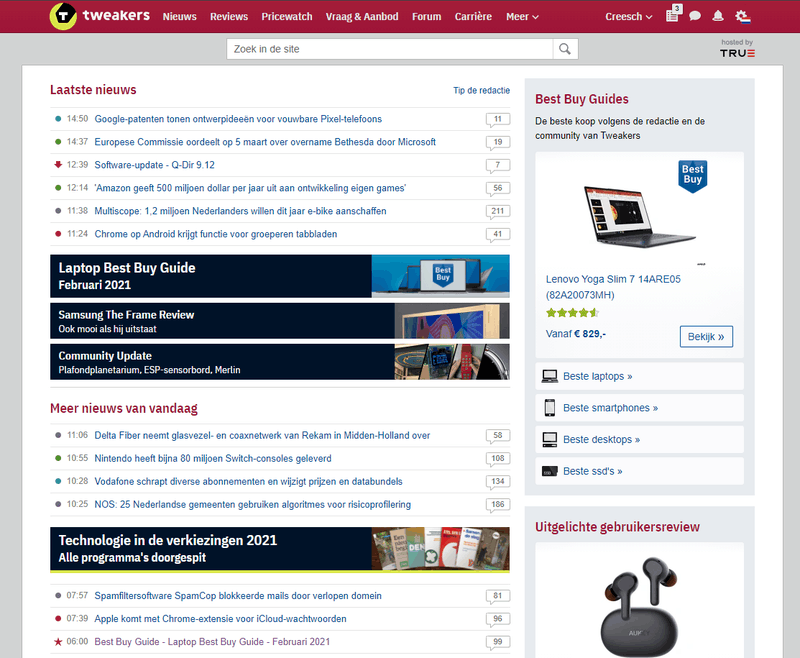Click the desktop icon beside Beste desktops

[x=549, y=440]
